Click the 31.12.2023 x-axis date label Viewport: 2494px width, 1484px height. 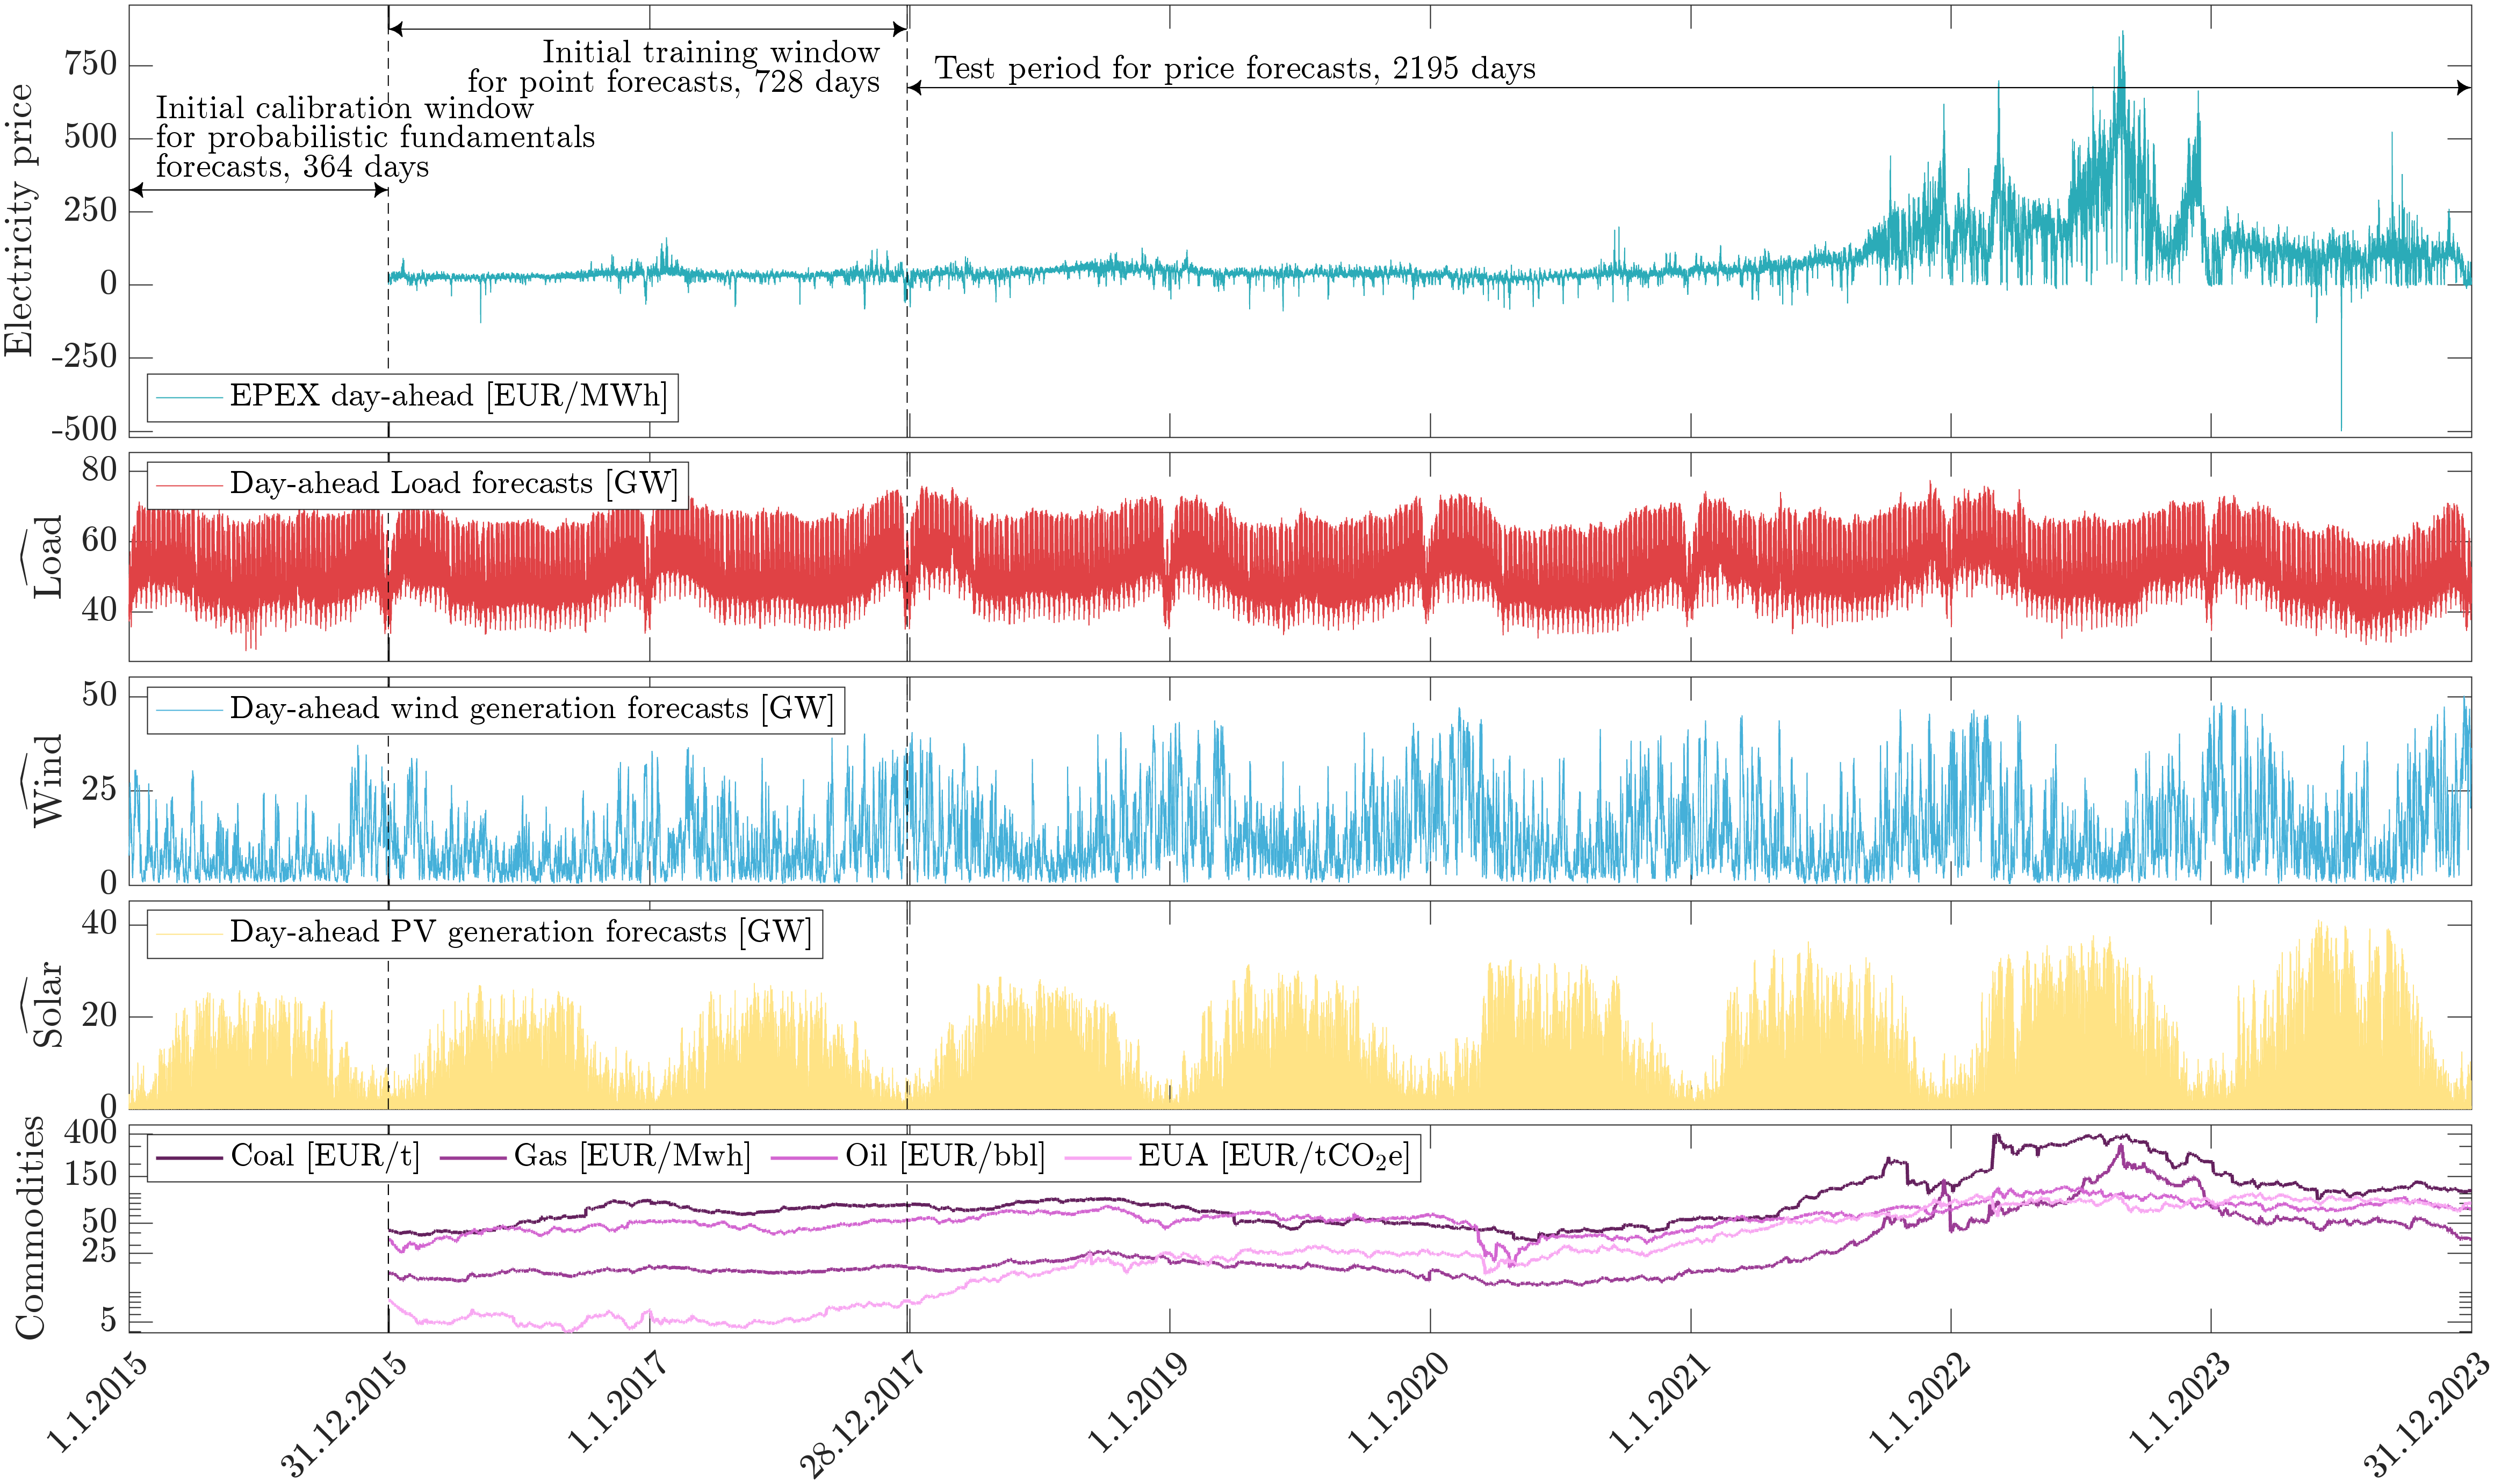point(2426,1415)
